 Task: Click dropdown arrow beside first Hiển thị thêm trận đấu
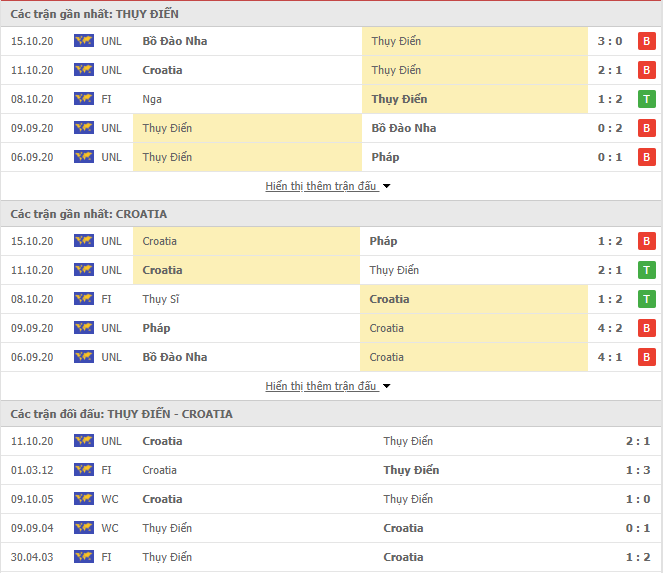386,186
